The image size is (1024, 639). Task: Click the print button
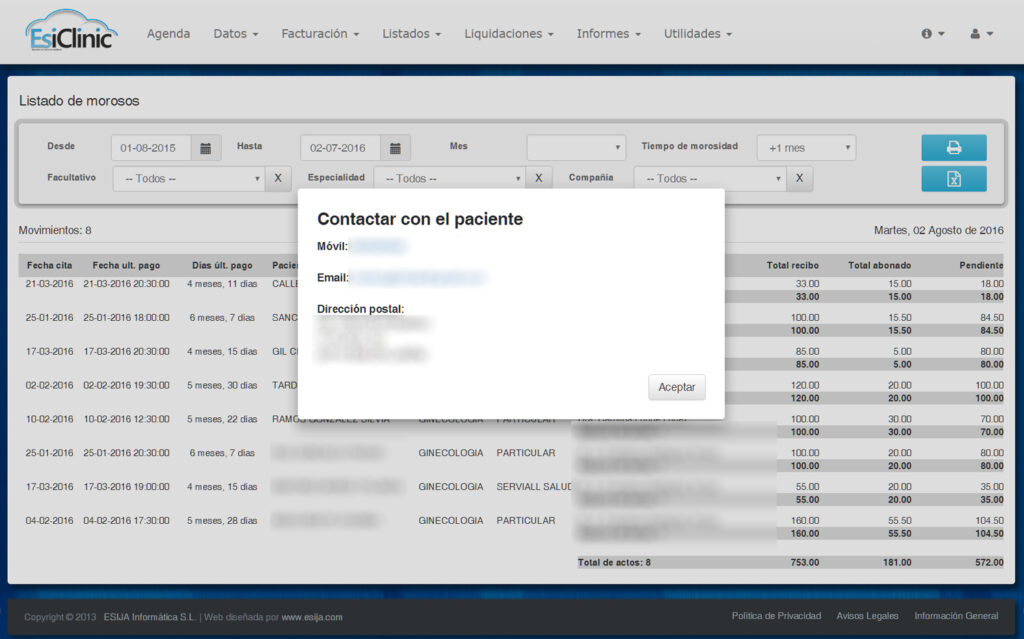(953, 148)
